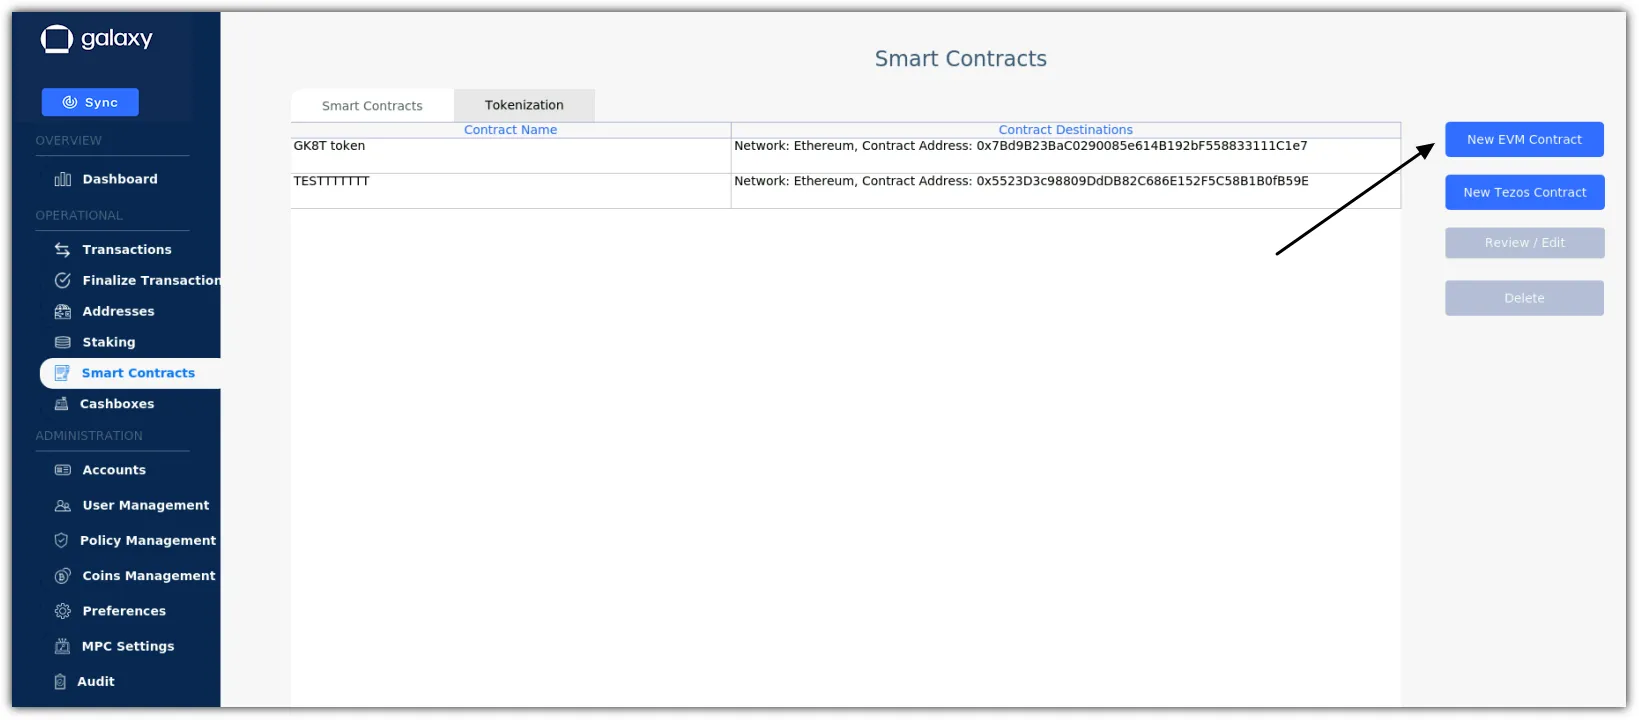Screen dimensions: 1639x720
Task: Sort by the Contract Name column header
Action: tap(510, 130)
